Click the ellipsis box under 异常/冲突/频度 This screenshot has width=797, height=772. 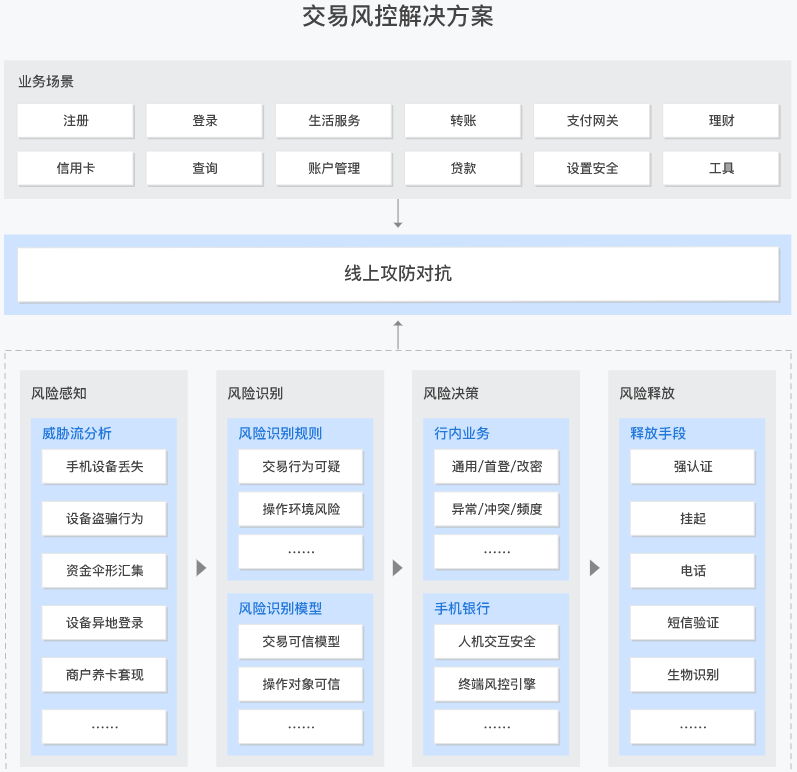click(x=497, y=552)
